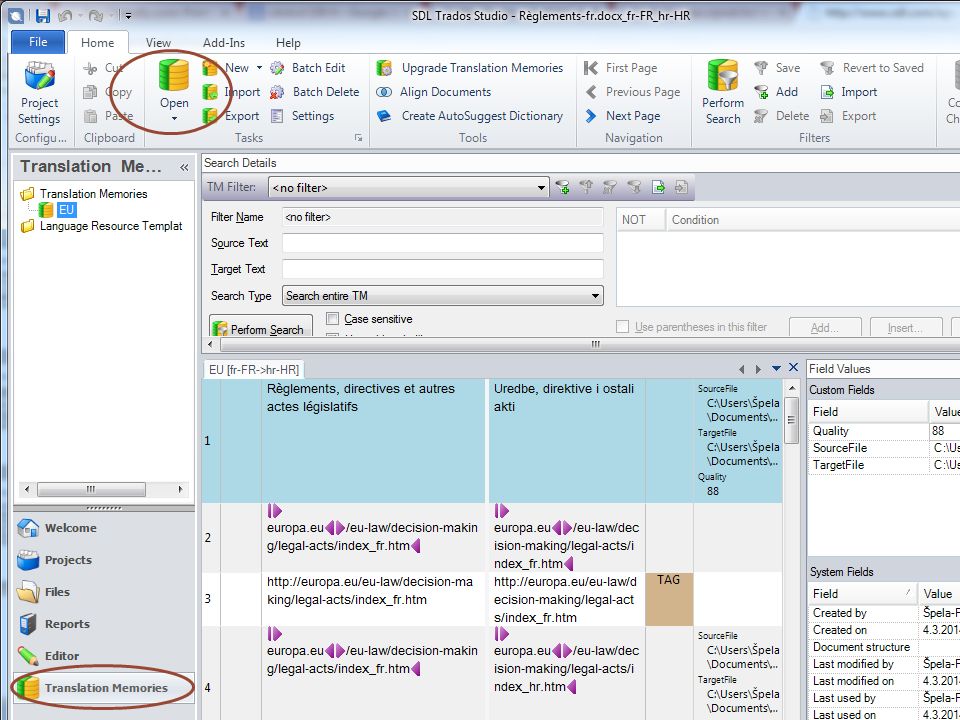Viewport: 960px width, 720px height.
Task: Click Delete in the Filters group
Action: click(x=781, y=116)
